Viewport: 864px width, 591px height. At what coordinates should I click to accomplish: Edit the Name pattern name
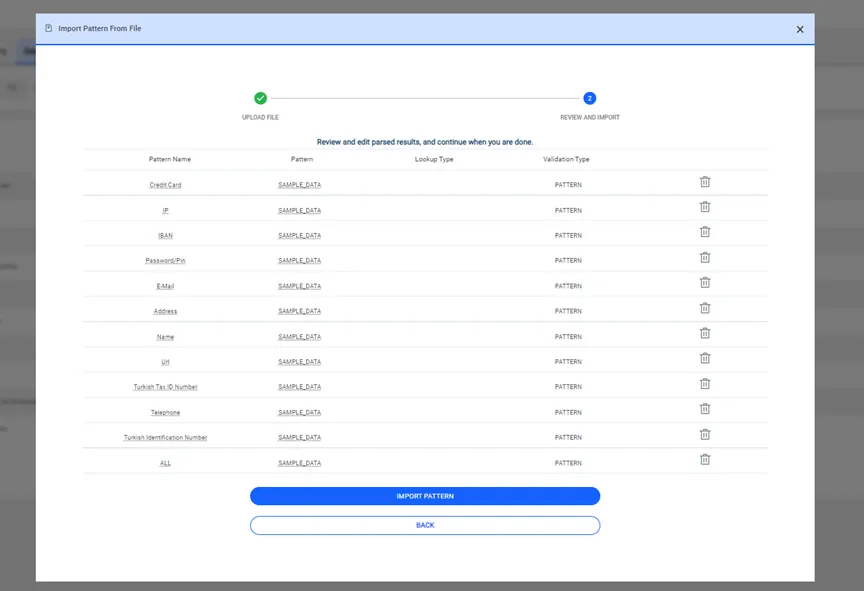pos(165,337)
